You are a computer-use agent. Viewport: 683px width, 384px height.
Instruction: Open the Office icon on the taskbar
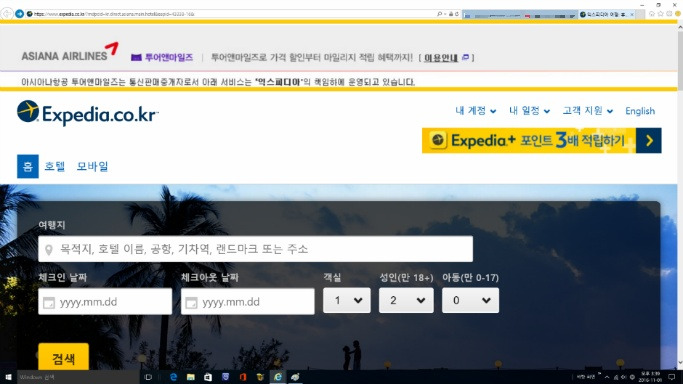pyautogui.click(x=243, y=377)
